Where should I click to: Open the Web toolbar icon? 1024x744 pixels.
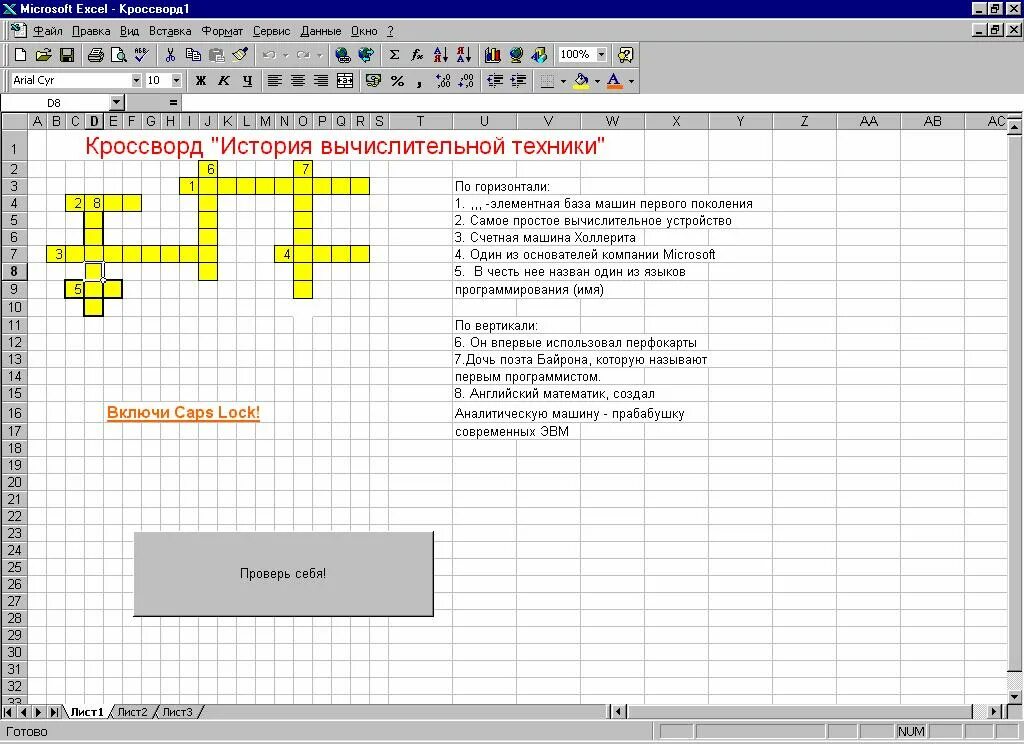pyautogui.click(x=366, y=55)
